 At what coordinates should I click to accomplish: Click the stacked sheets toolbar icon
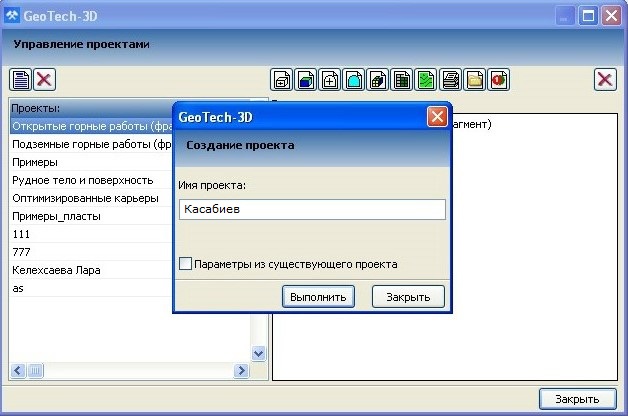point(451,79)
